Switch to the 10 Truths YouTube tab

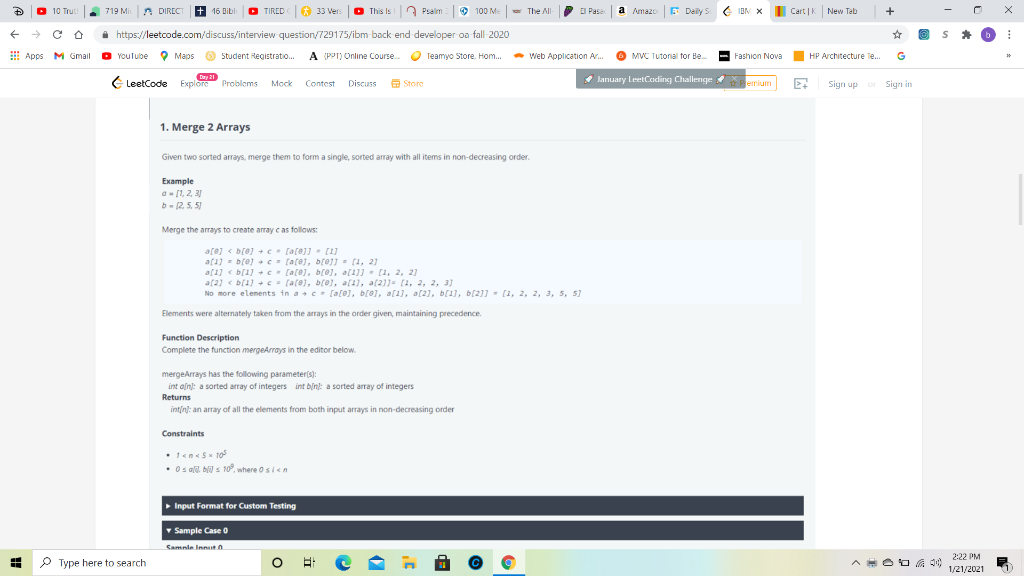point(59,11)
